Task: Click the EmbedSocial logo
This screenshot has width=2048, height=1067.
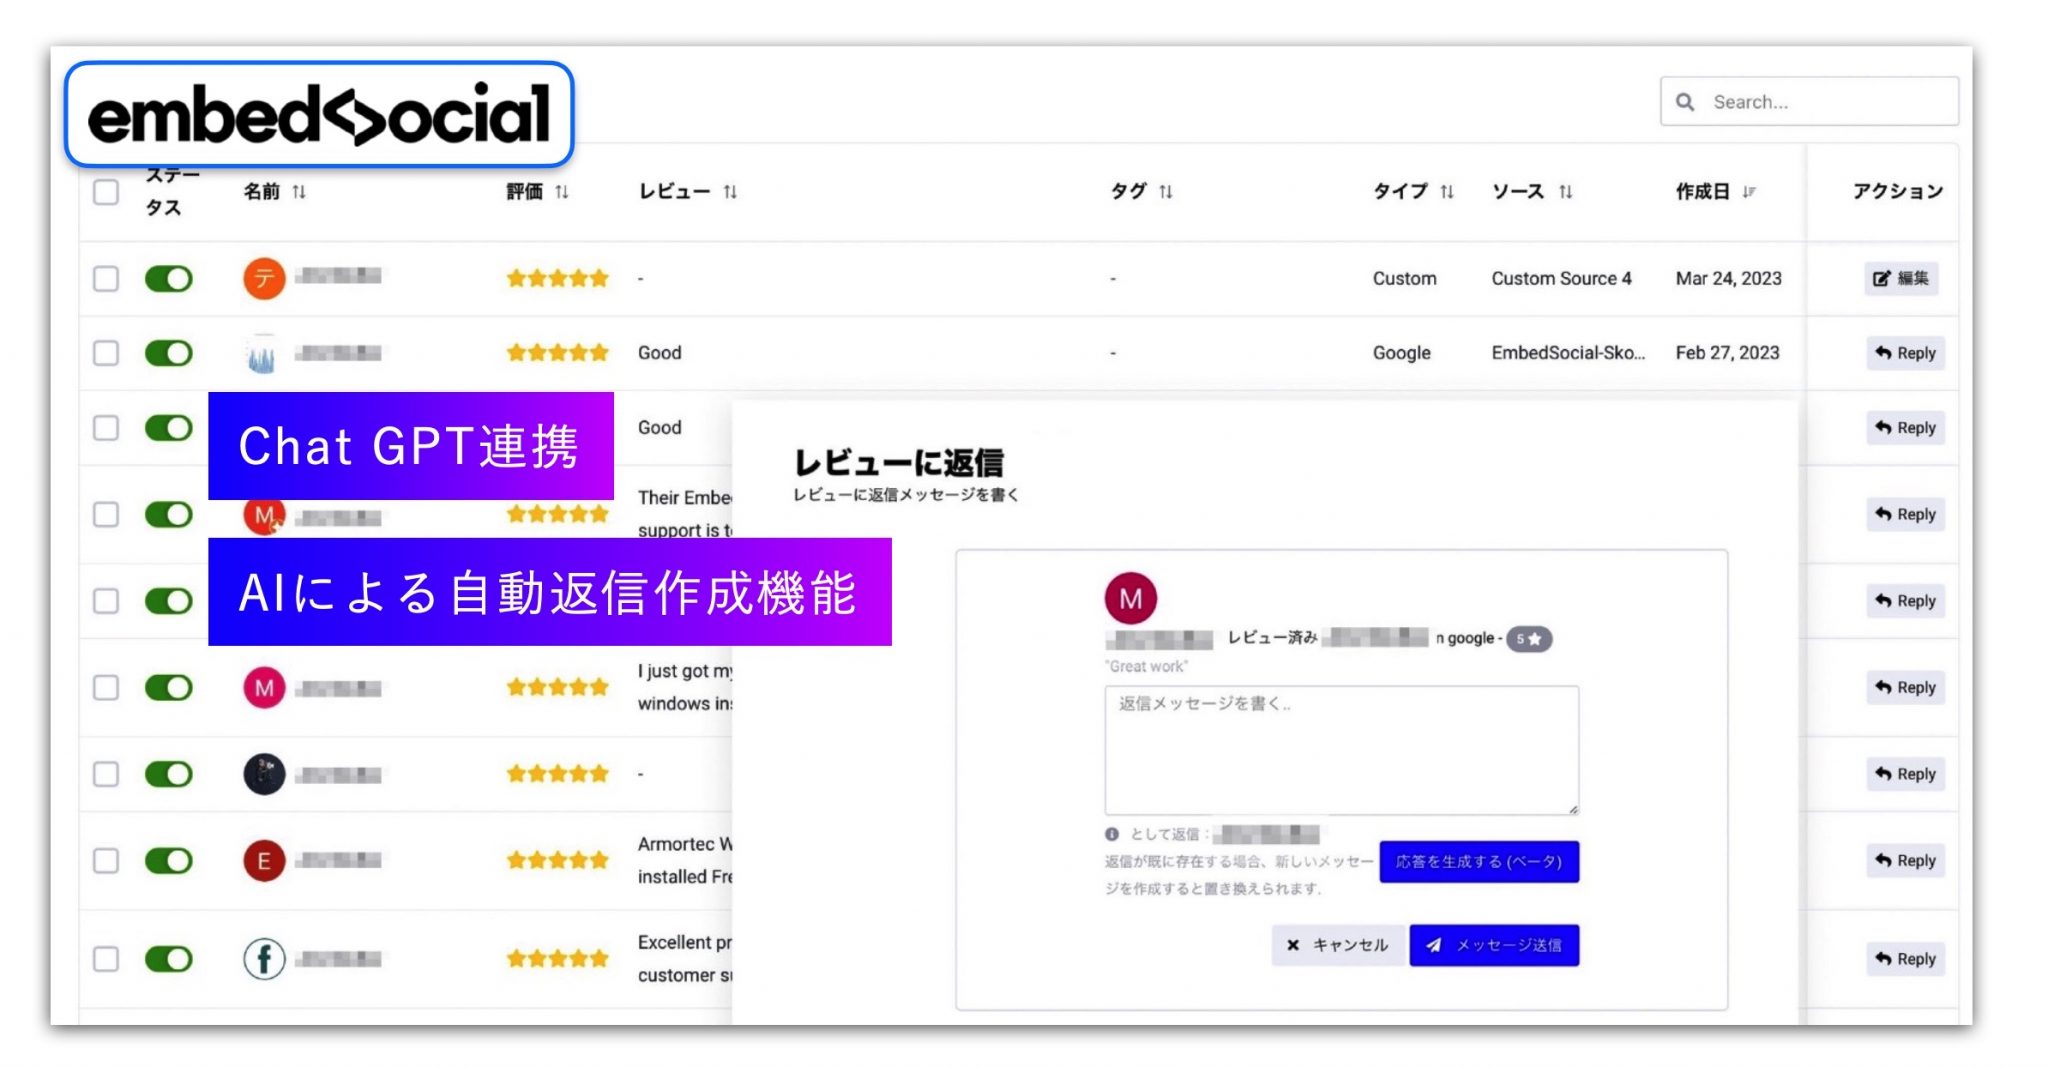Action: click(x=318, y=117)
